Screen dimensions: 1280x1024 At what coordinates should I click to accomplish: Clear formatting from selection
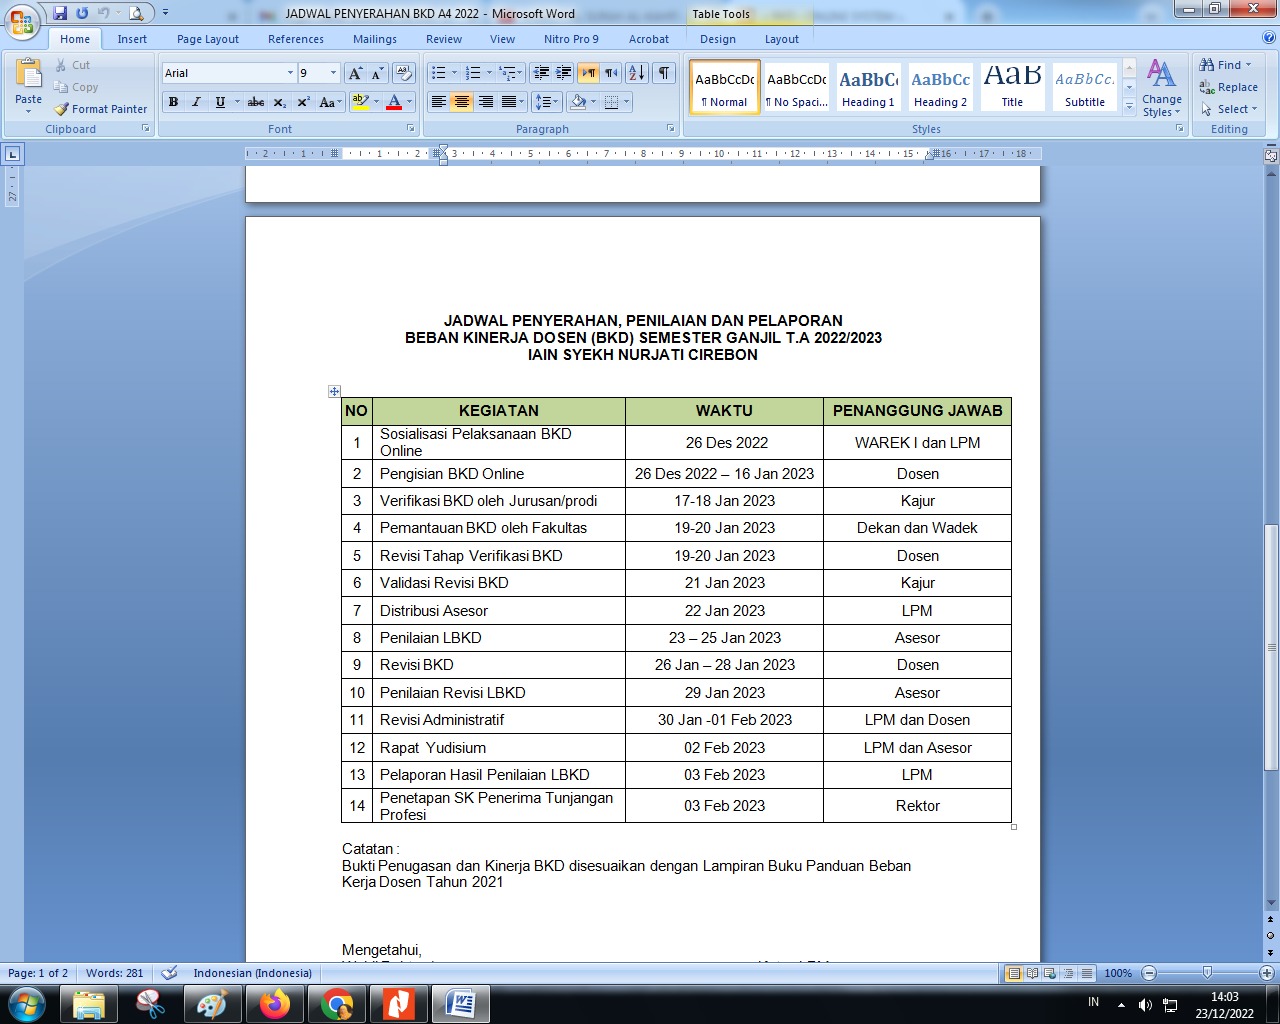tap(404, 73)
